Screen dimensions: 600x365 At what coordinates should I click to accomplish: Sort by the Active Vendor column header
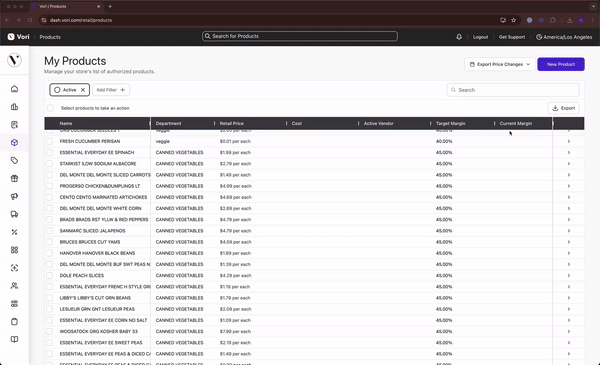pos(378,123)
